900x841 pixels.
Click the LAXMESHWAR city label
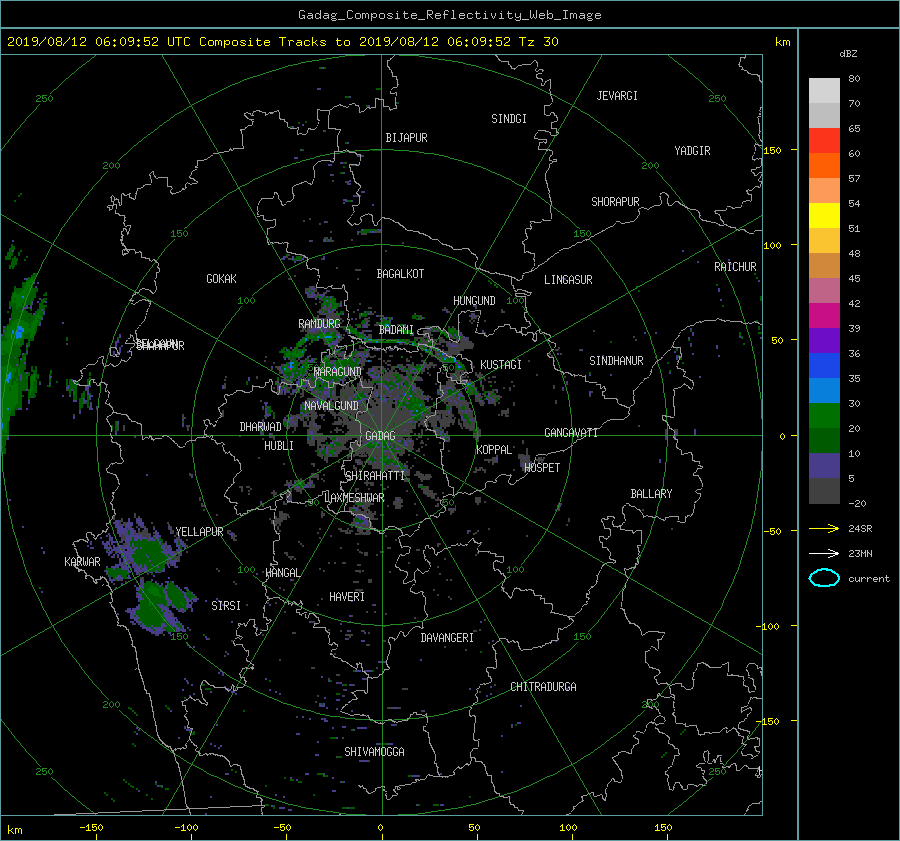coord(354,498)
